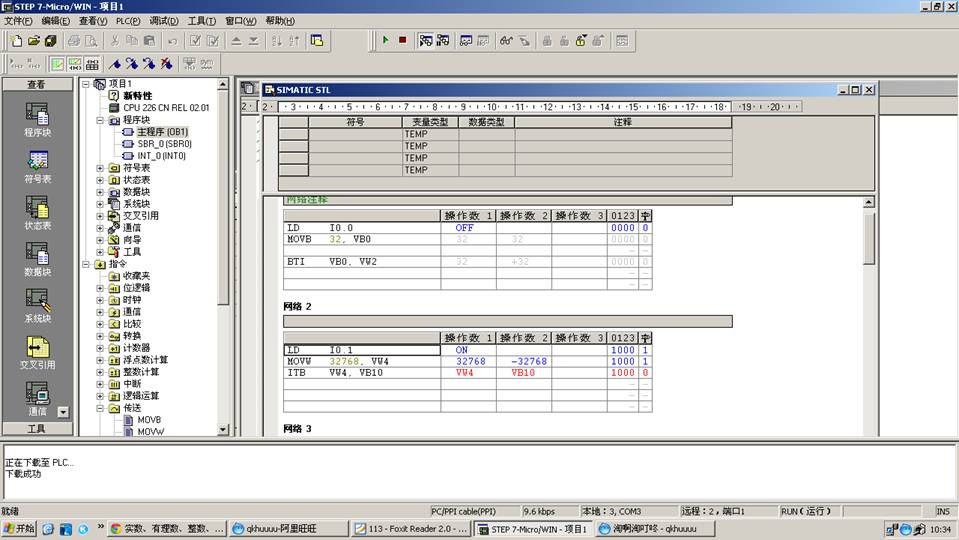Collapse the 程序块 program block node
The image size is (959, 540).
click(x=100, y=120)
